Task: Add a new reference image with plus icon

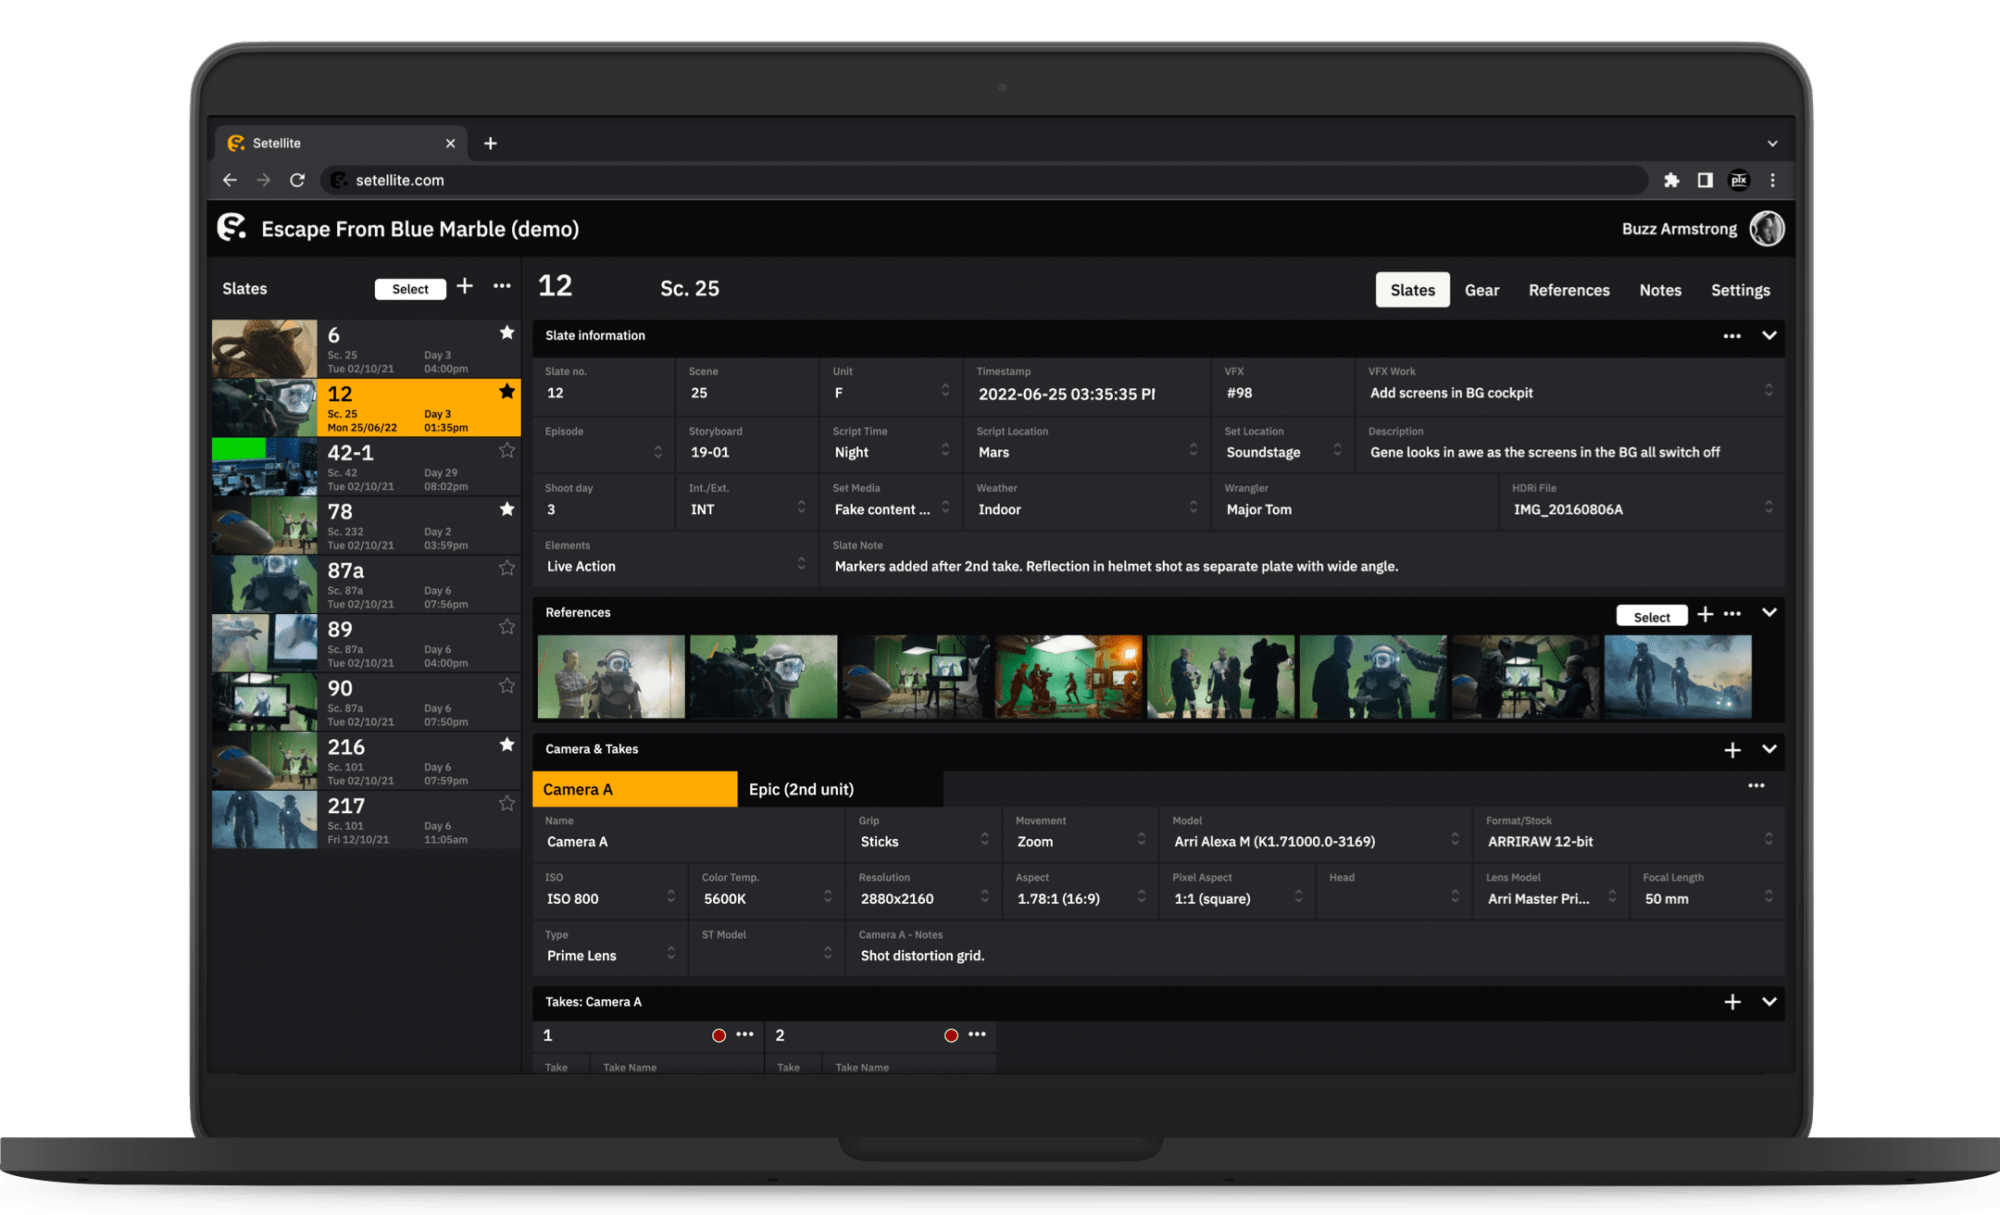Action: tap(1705, 614)
